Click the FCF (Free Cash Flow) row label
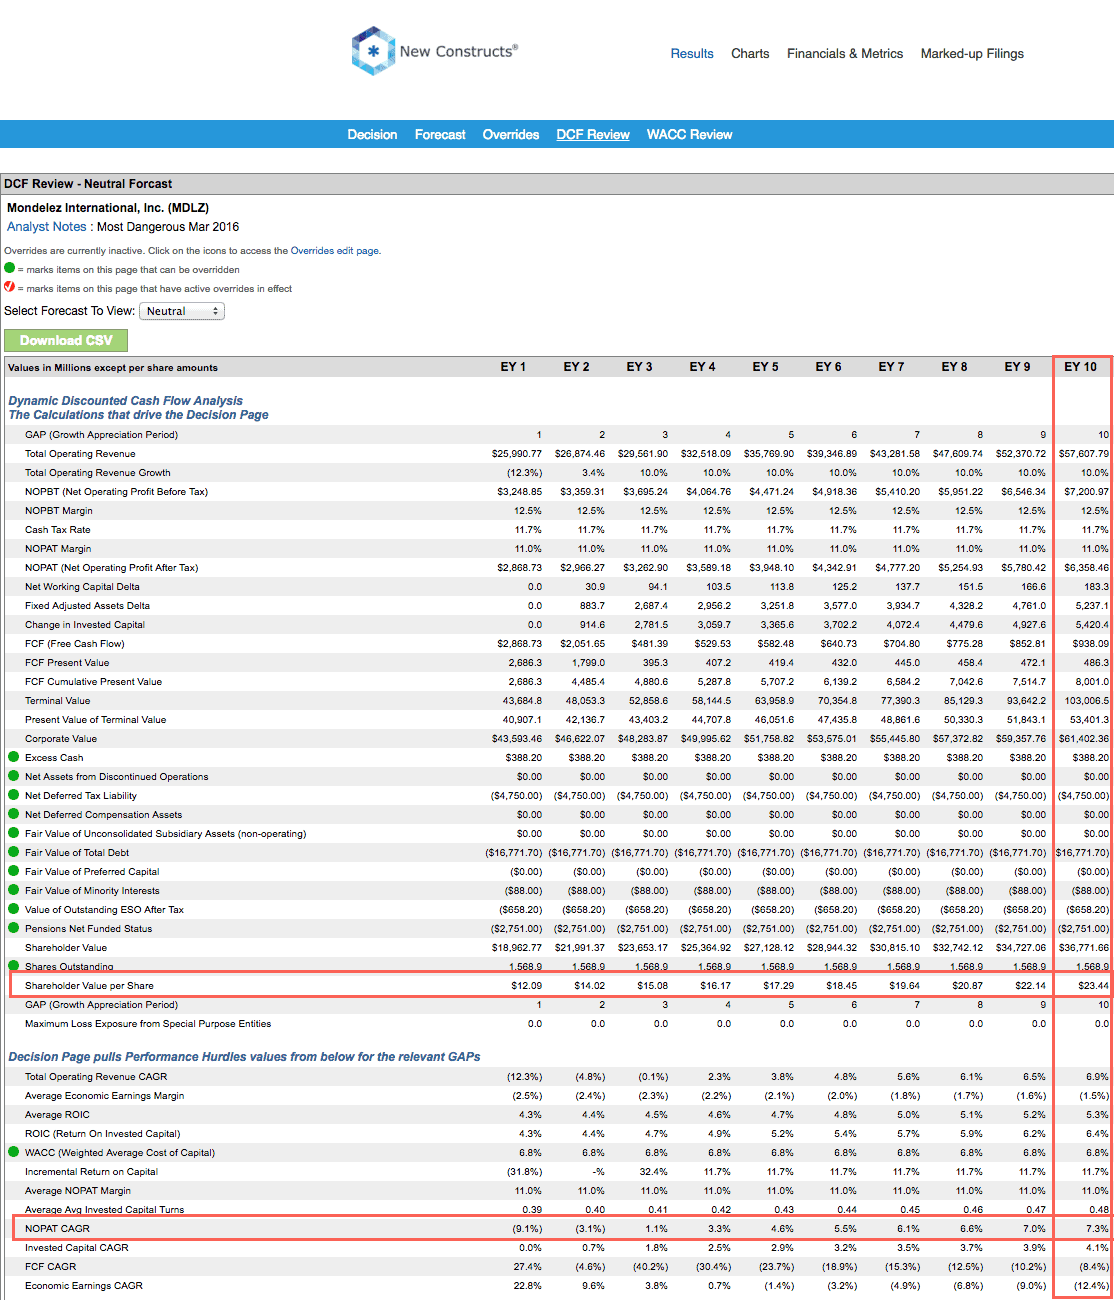The height and width of the screenshot is (1300, 1114). [75, 644]
